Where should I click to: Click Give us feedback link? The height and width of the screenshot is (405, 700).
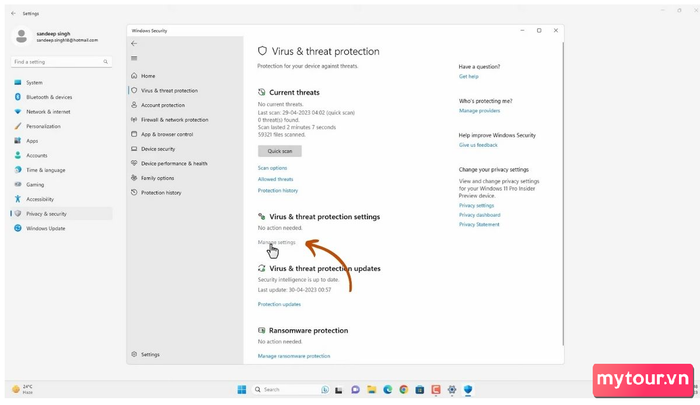[x=478, y=145]
